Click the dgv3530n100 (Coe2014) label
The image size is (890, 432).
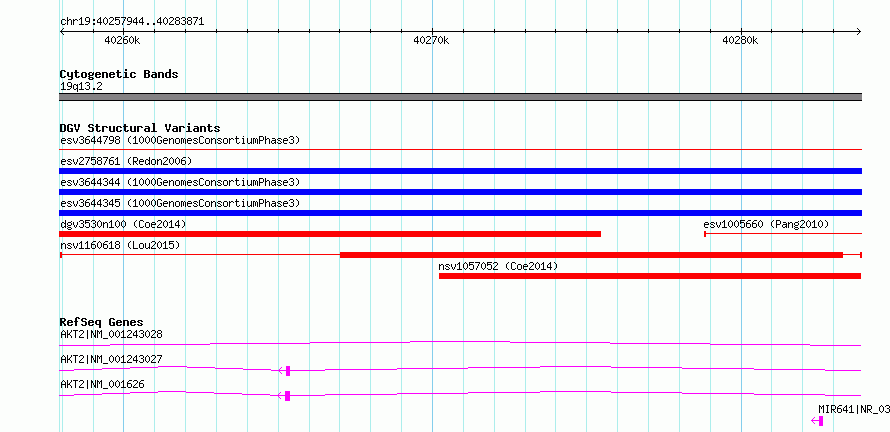coord(123,224)
